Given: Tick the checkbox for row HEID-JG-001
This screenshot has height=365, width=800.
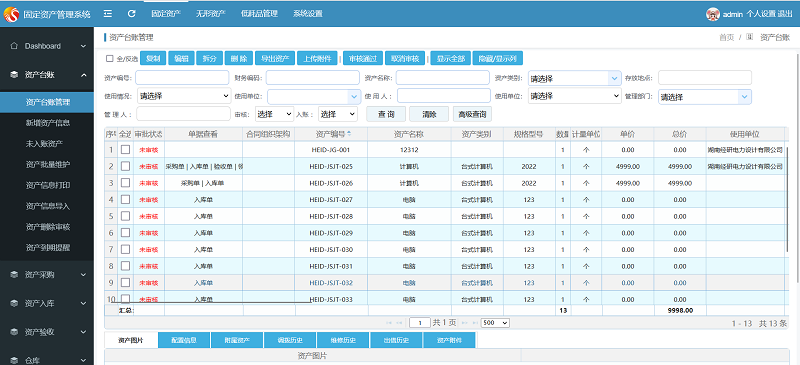Looking at the screenshot, I should [x=126, y=150].
